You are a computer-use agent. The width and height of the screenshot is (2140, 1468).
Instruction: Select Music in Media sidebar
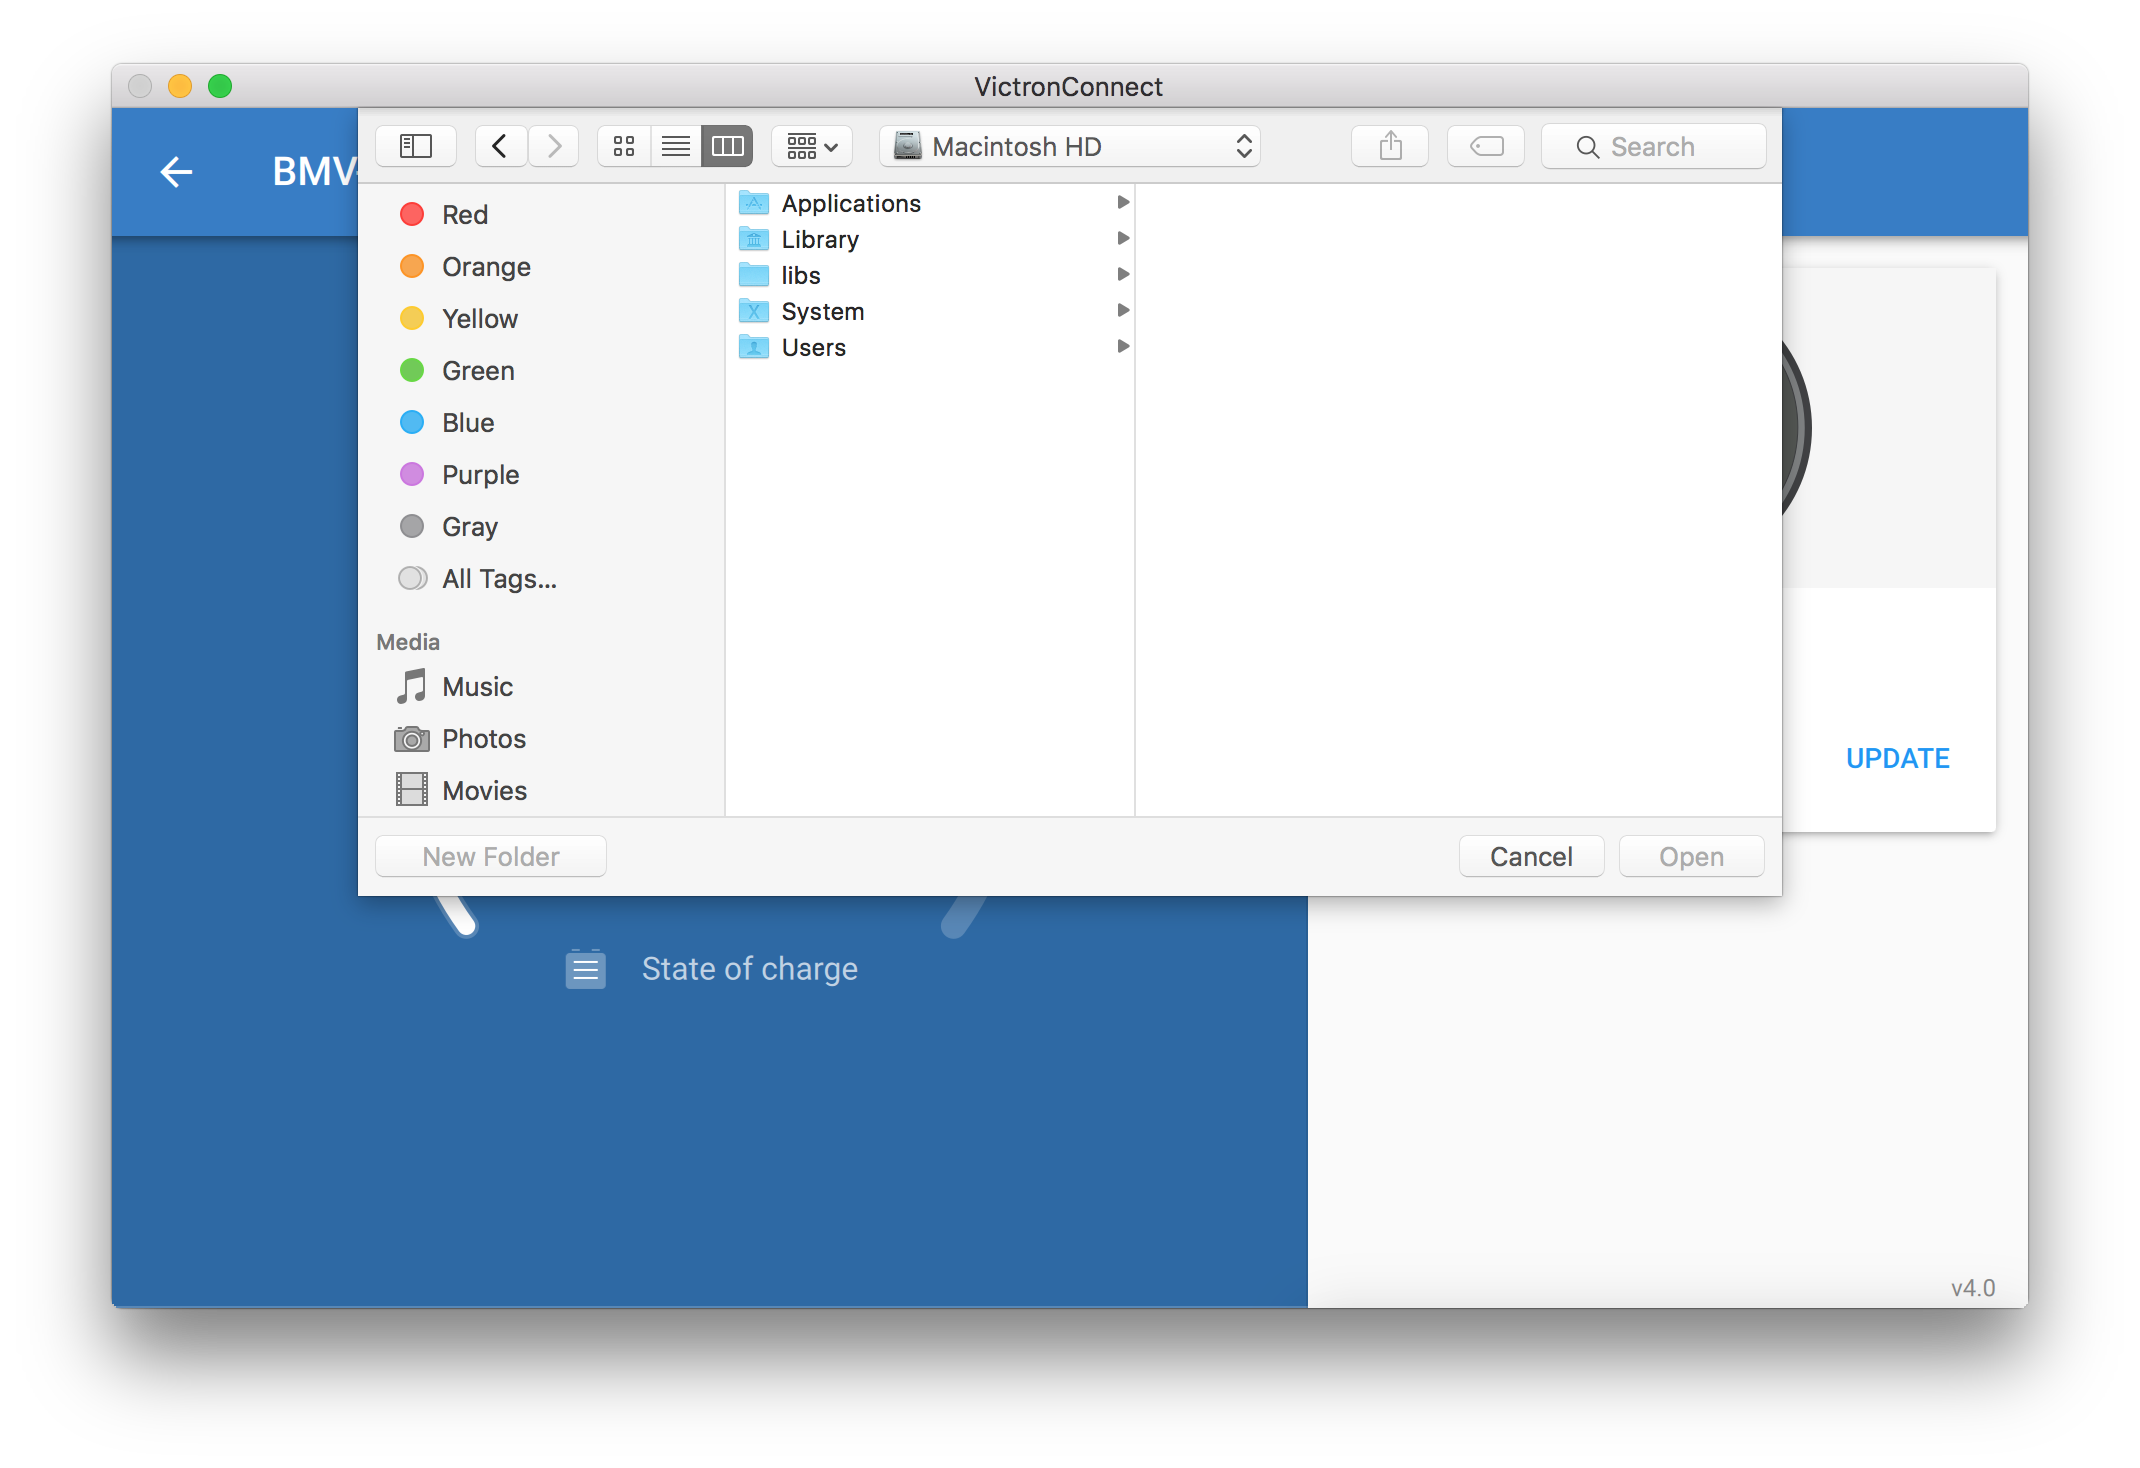pyautogui.click(x=476, y=687)
